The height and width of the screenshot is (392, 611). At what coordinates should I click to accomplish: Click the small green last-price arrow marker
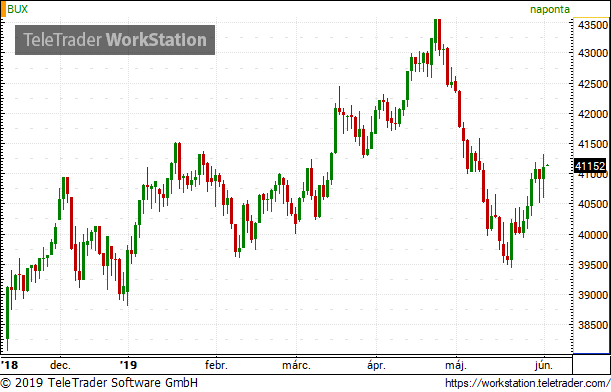coord(547,165)
